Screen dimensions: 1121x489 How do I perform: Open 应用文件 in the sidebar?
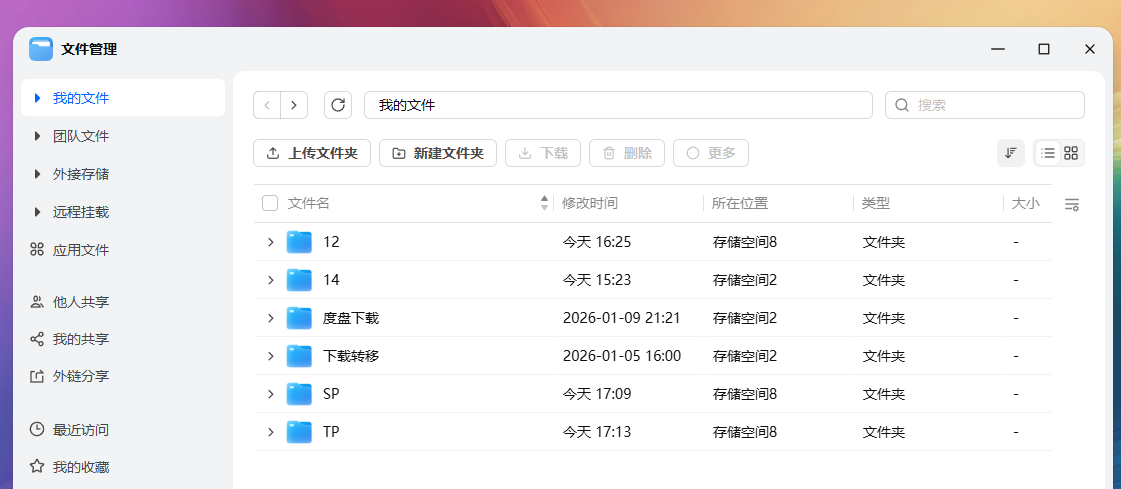tap(80, 250)
